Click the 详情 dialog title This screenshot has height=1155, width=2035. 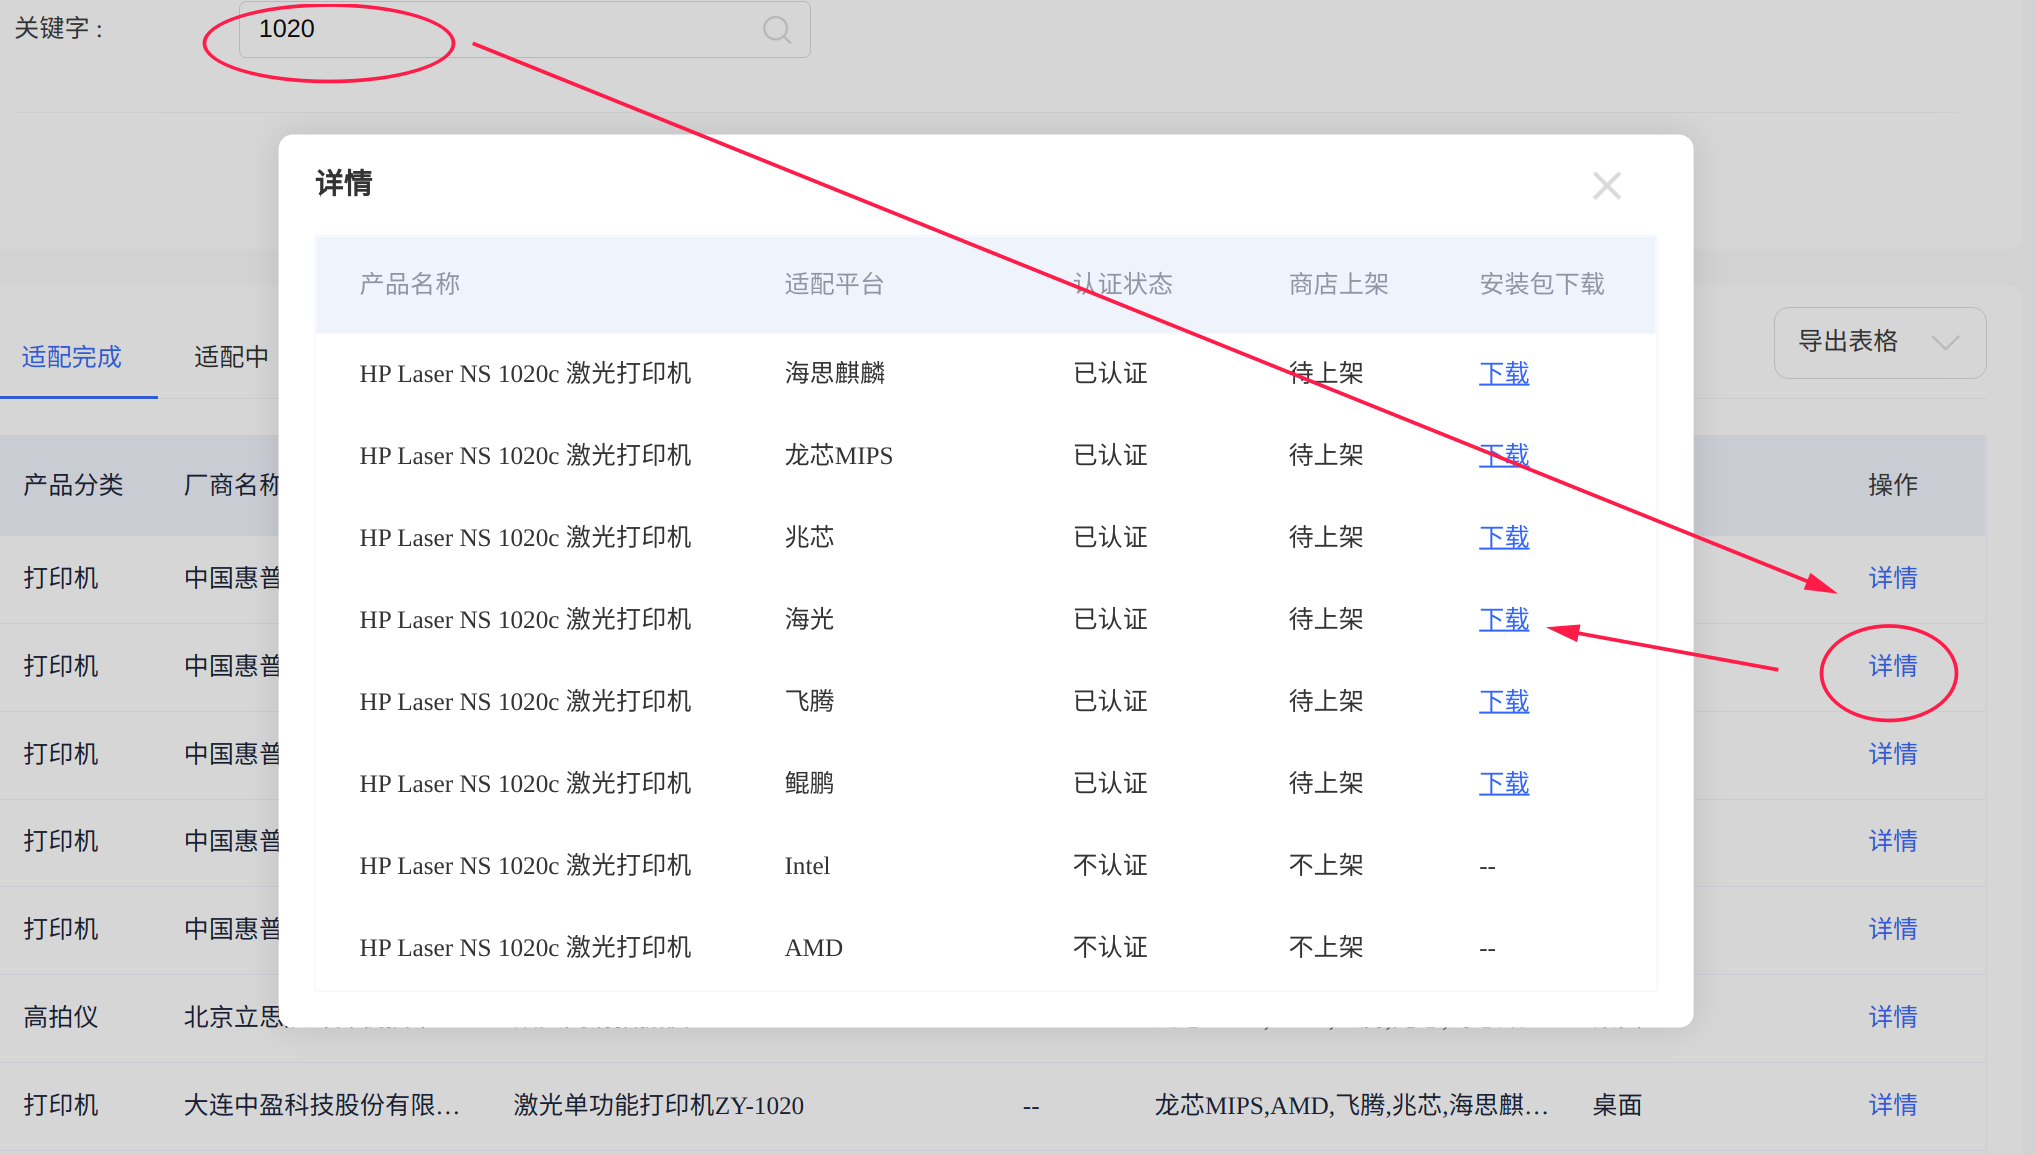pyautogui.click(x=344, y=183)
